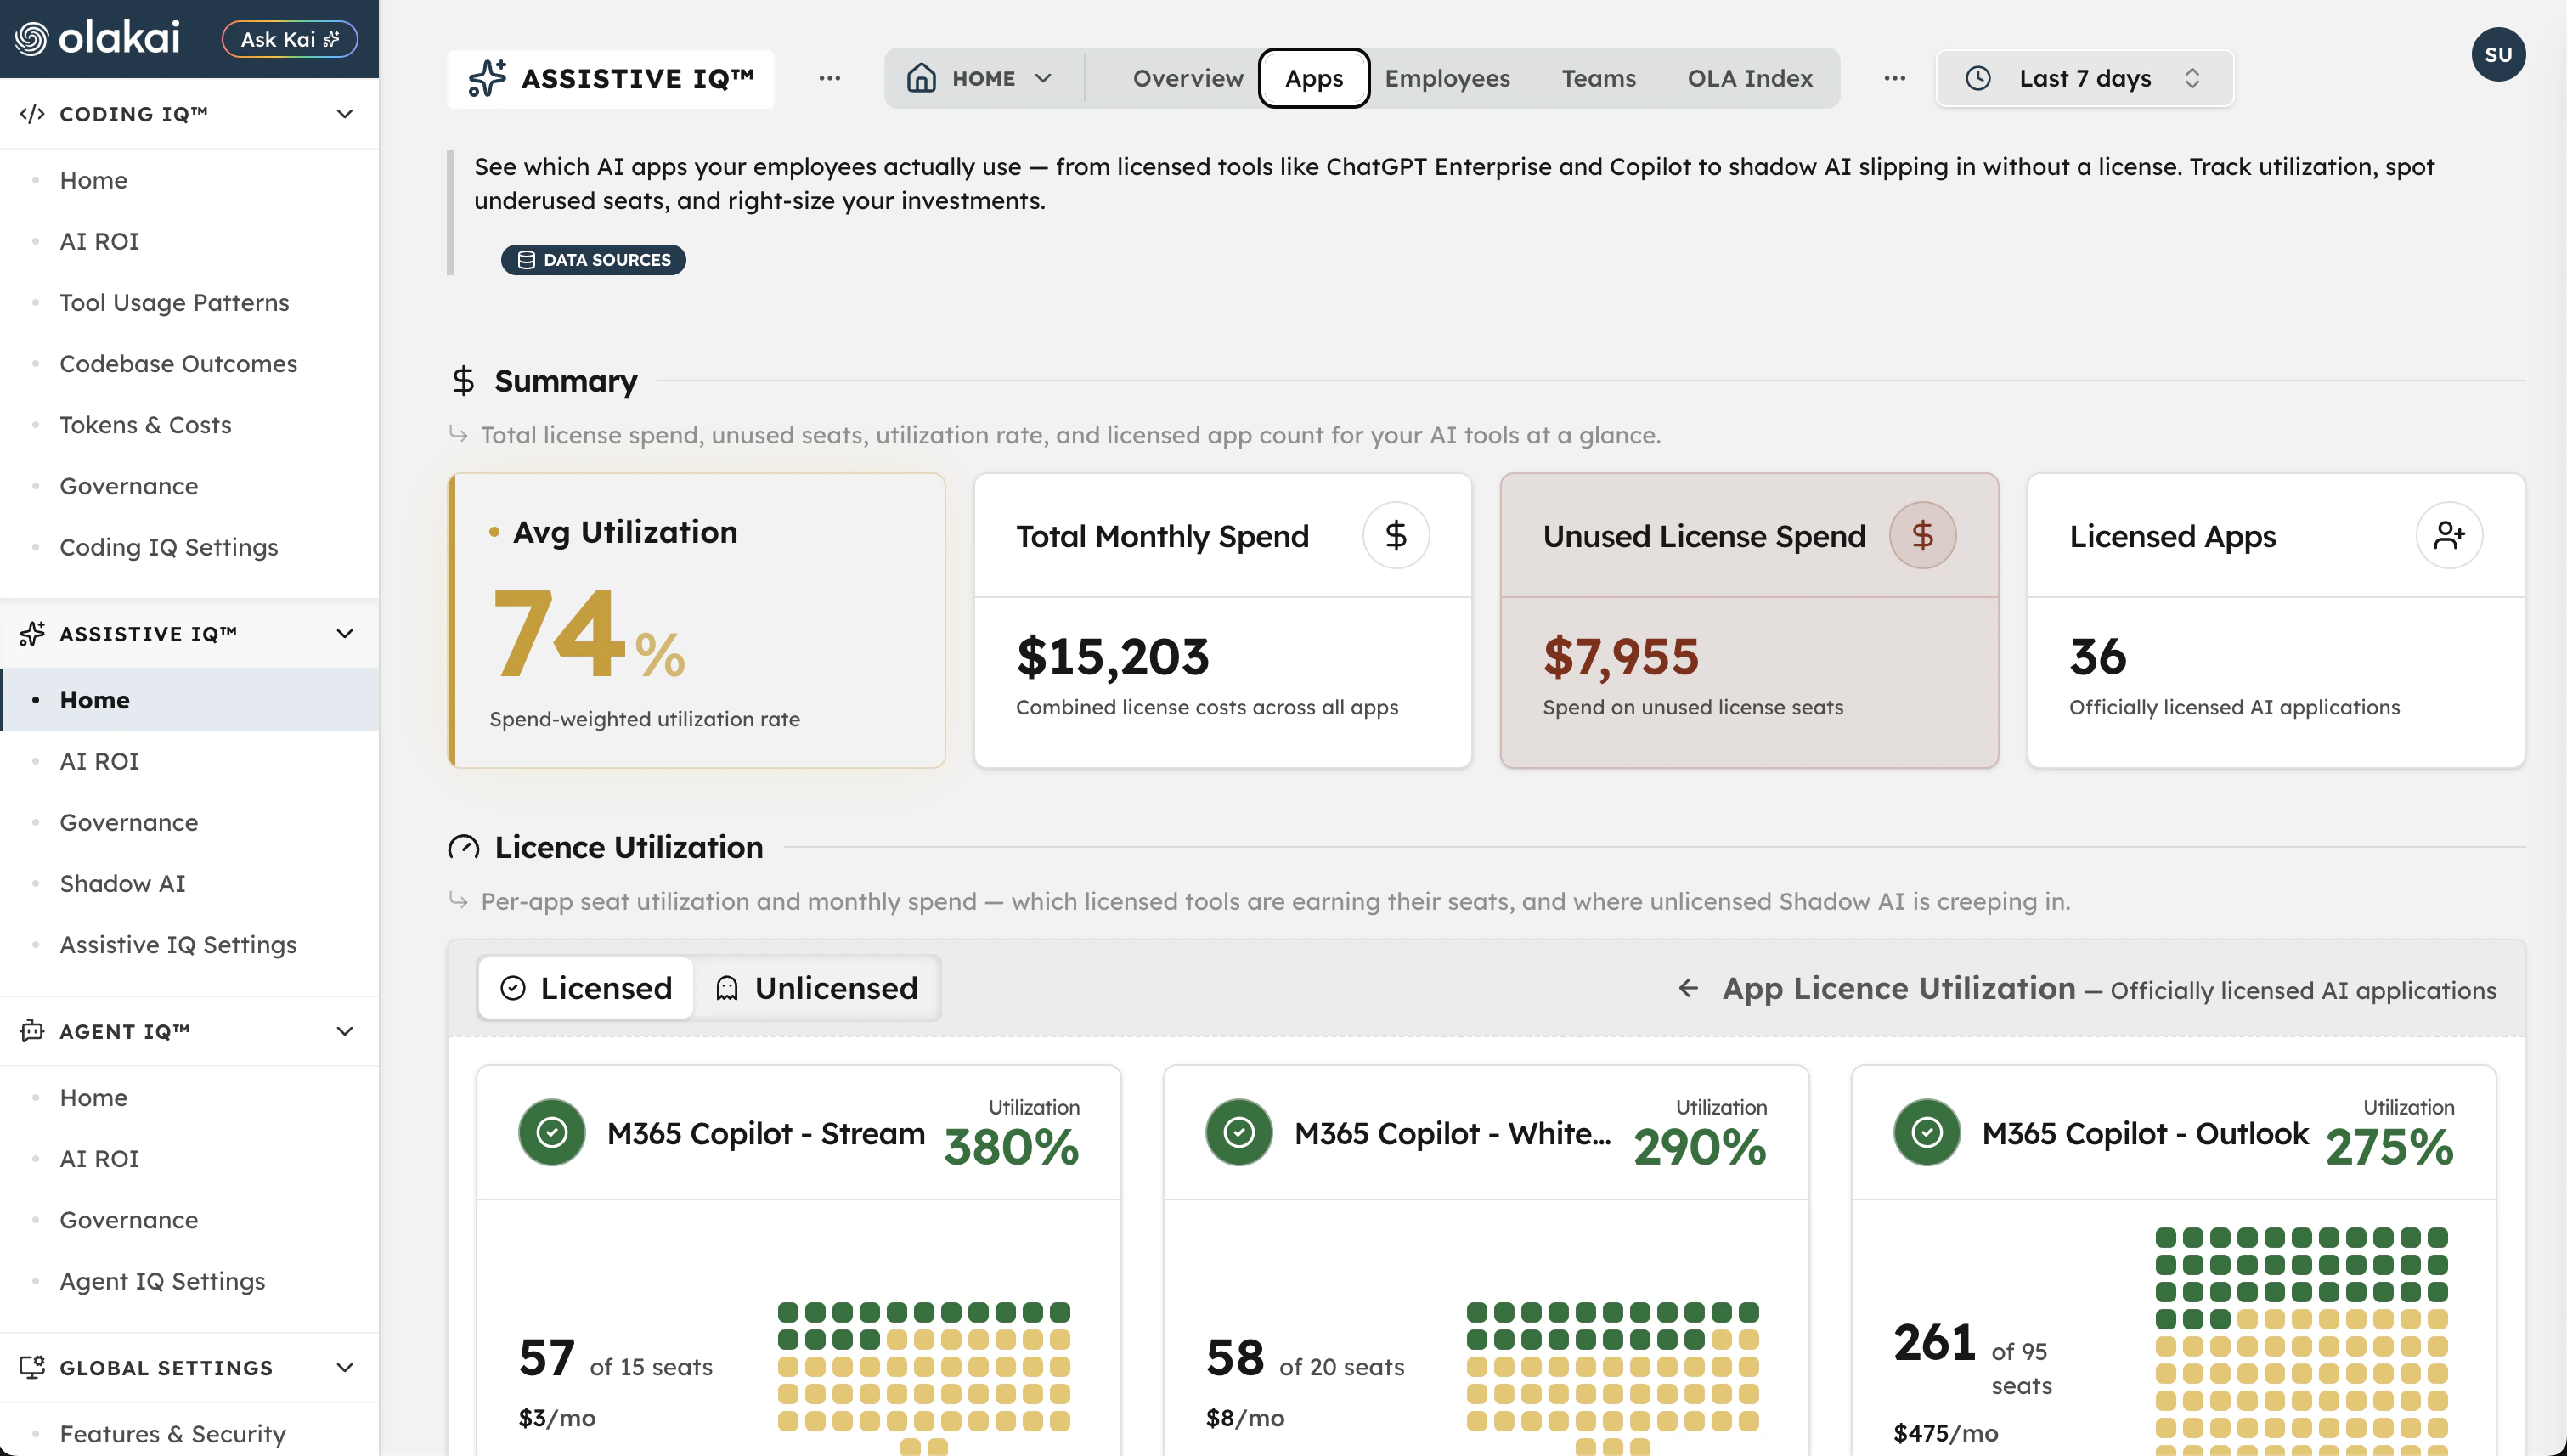Open Ask Kai assistant
2567x1456 pixels.
[289, 39]
